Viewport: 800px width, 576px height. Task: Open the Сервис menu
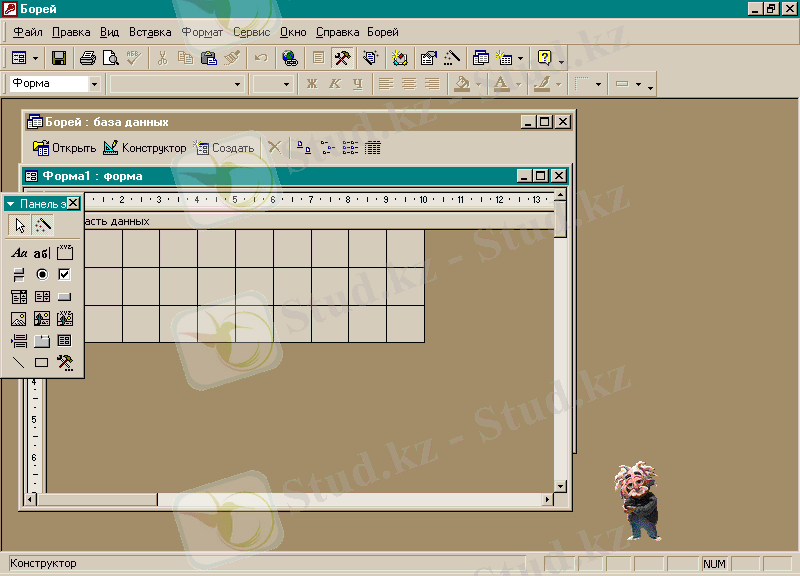tap(251, 32)
